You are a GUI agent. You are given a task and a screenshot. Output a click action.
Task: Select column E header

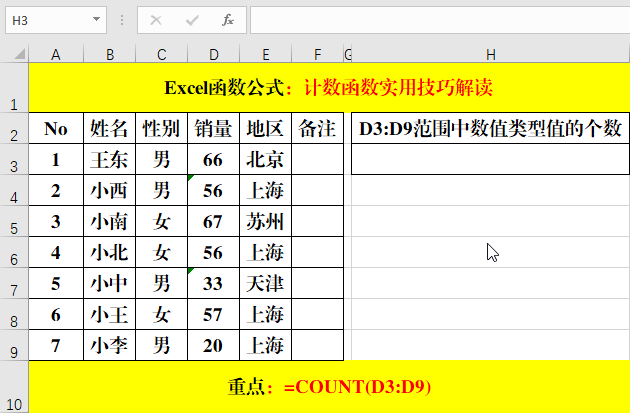click(x=266, y=54)
